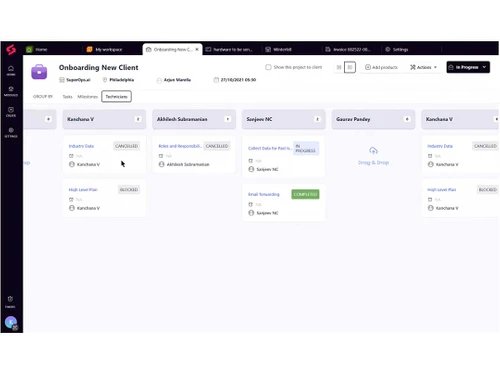Viewport: 500px width, 375px height.
Task: Click the calendar icon on Roles and Responsibil... card
Action: (x=161, y=156)
